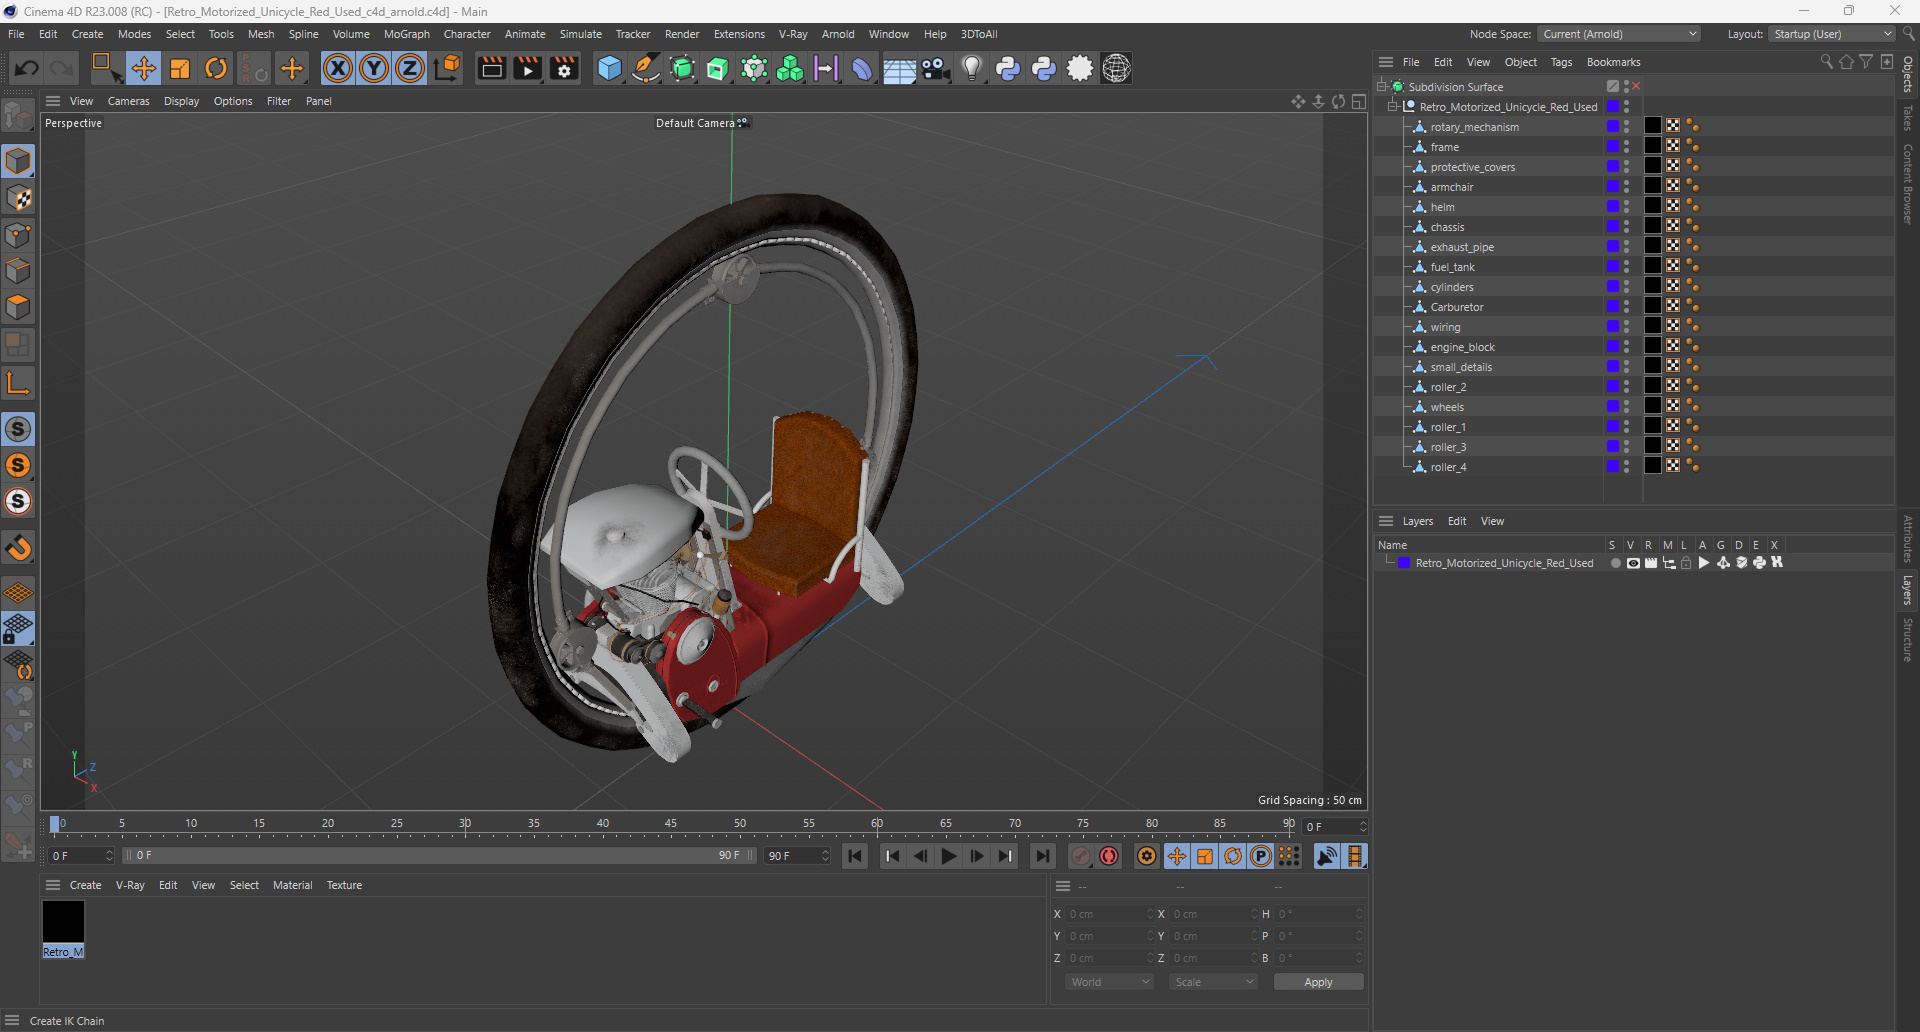Go to start of animation

[x=855, y=856]
